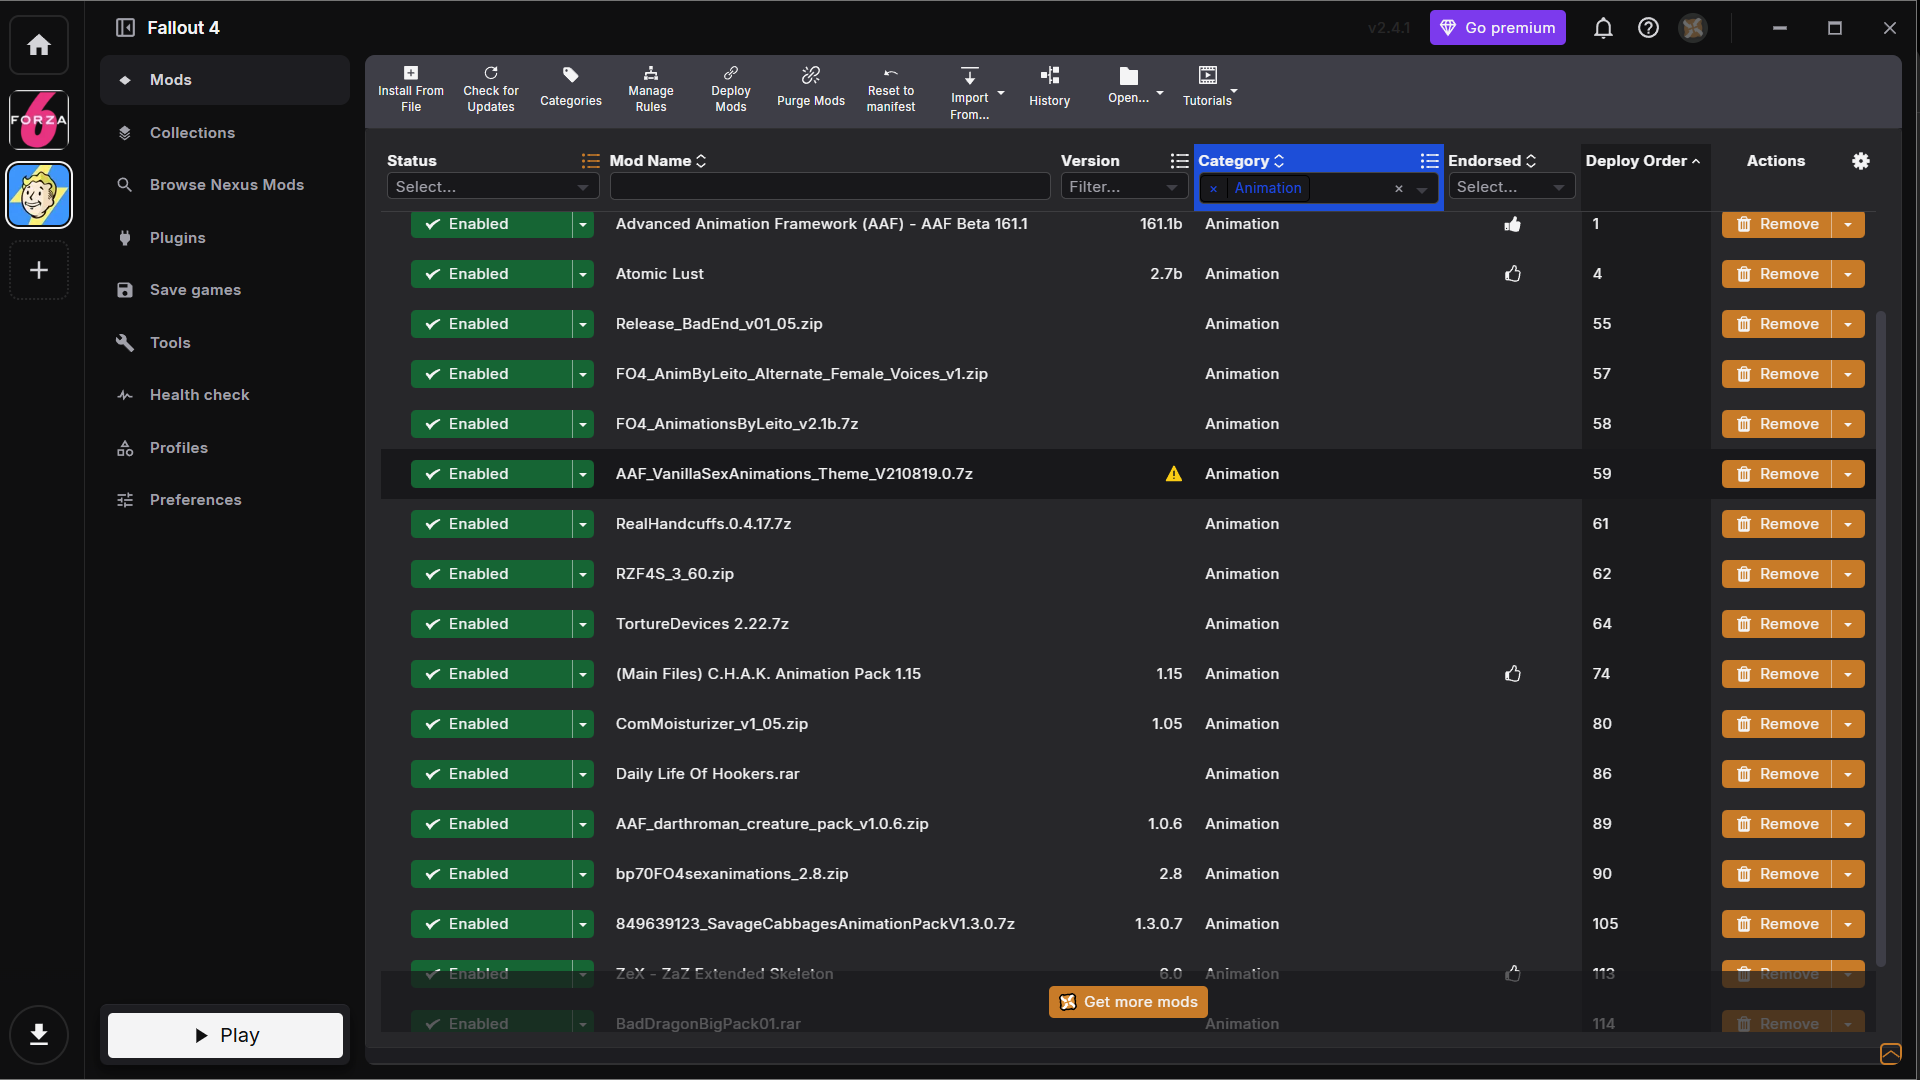Open the Save games page

(x=225, y=290)
